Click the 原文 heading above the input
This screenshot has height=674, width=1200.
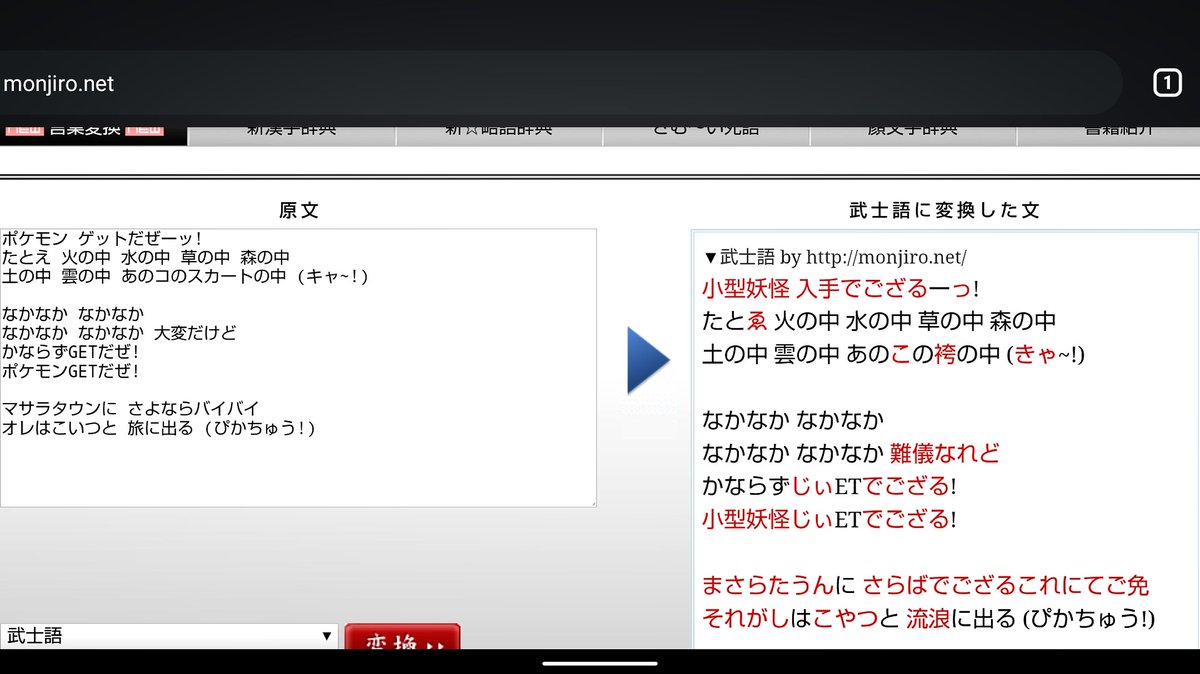[x=298, y=210]
